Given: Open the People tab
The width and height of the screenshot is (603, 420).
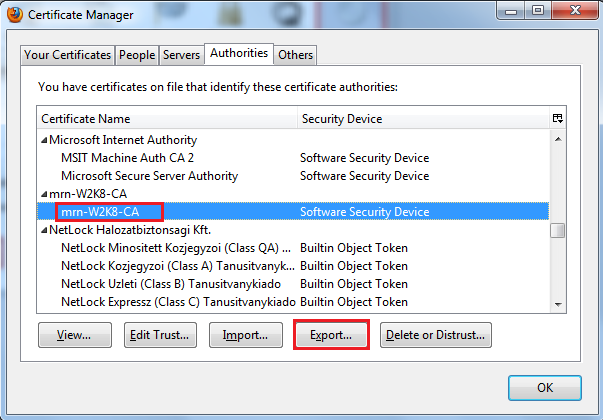Looking at the screenshot, I should coord(135,55).
